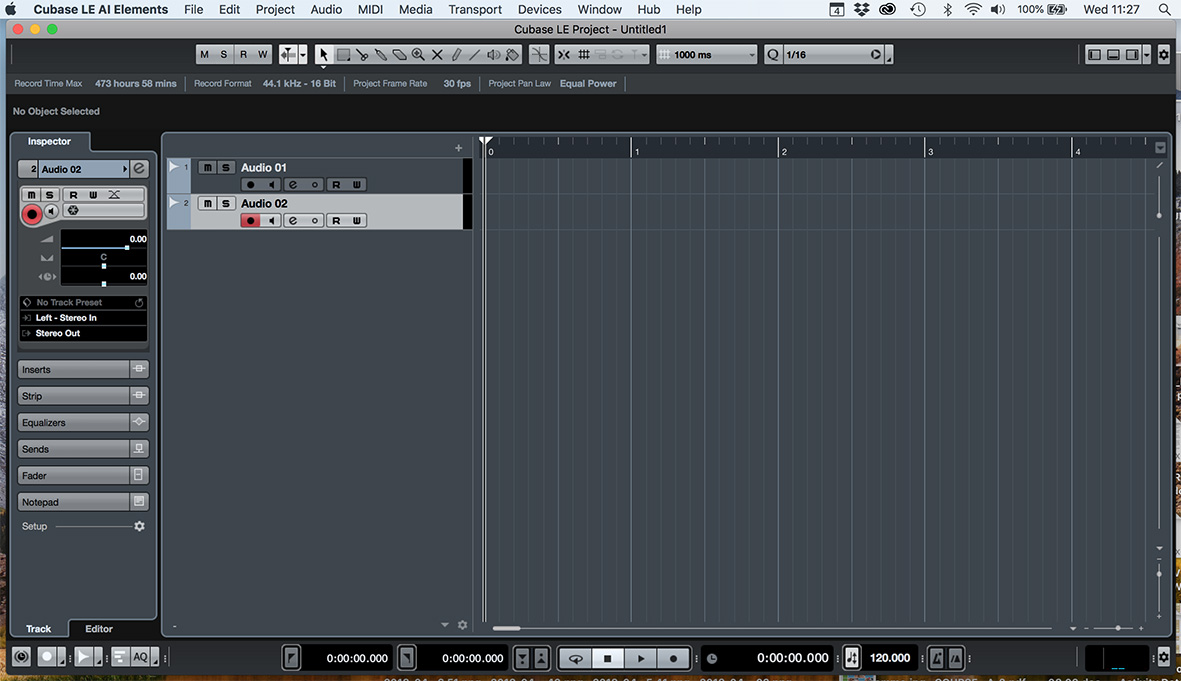
Task: Select the Split scissors tool
Action: (362, 55)
